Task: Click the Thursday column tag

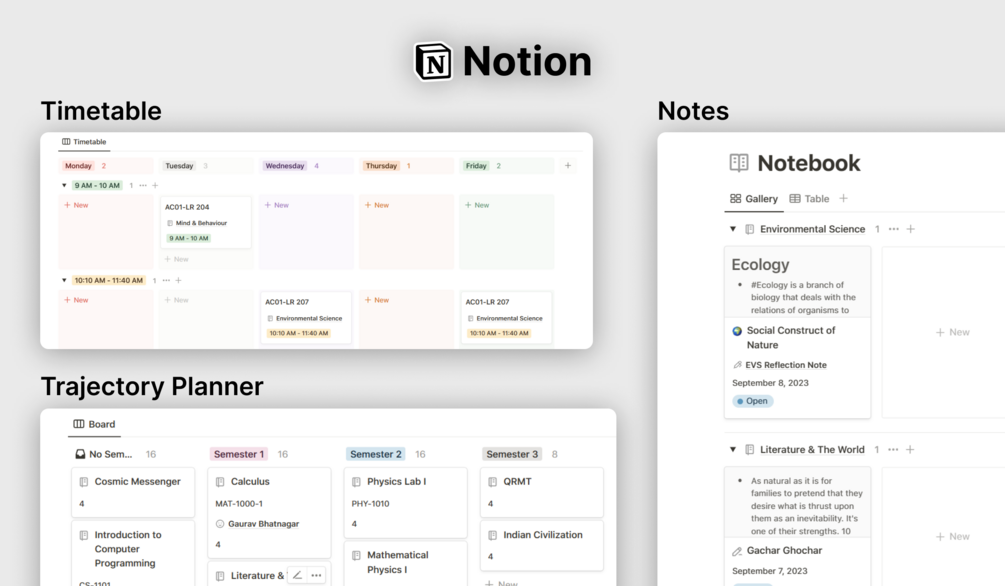Action: tap(381, 166)
